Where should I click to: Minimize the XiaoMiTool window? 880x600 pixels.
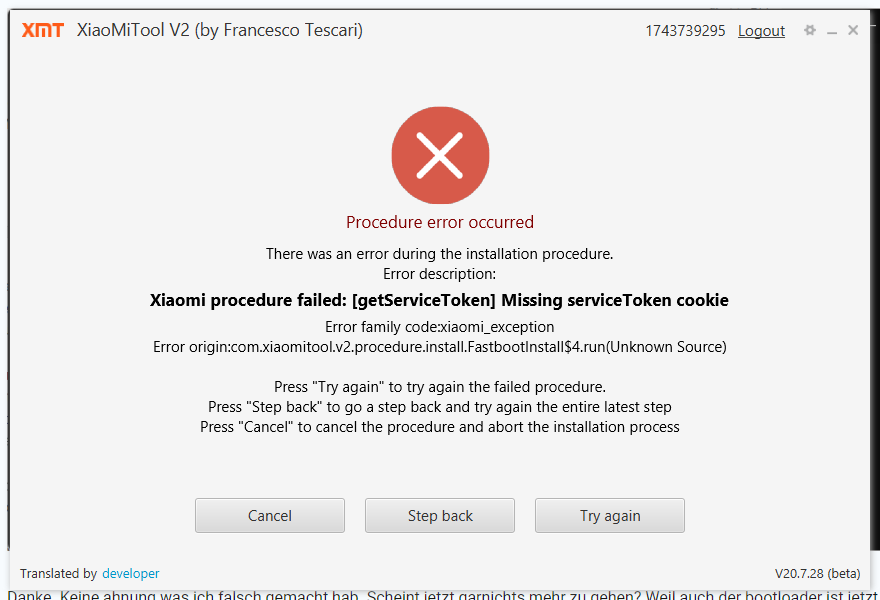pos(832,32)
